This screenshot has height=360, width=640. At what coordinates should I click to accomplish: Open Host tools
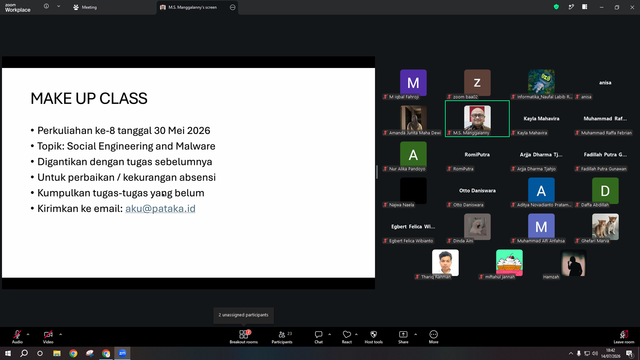click(x=373, y=337)
